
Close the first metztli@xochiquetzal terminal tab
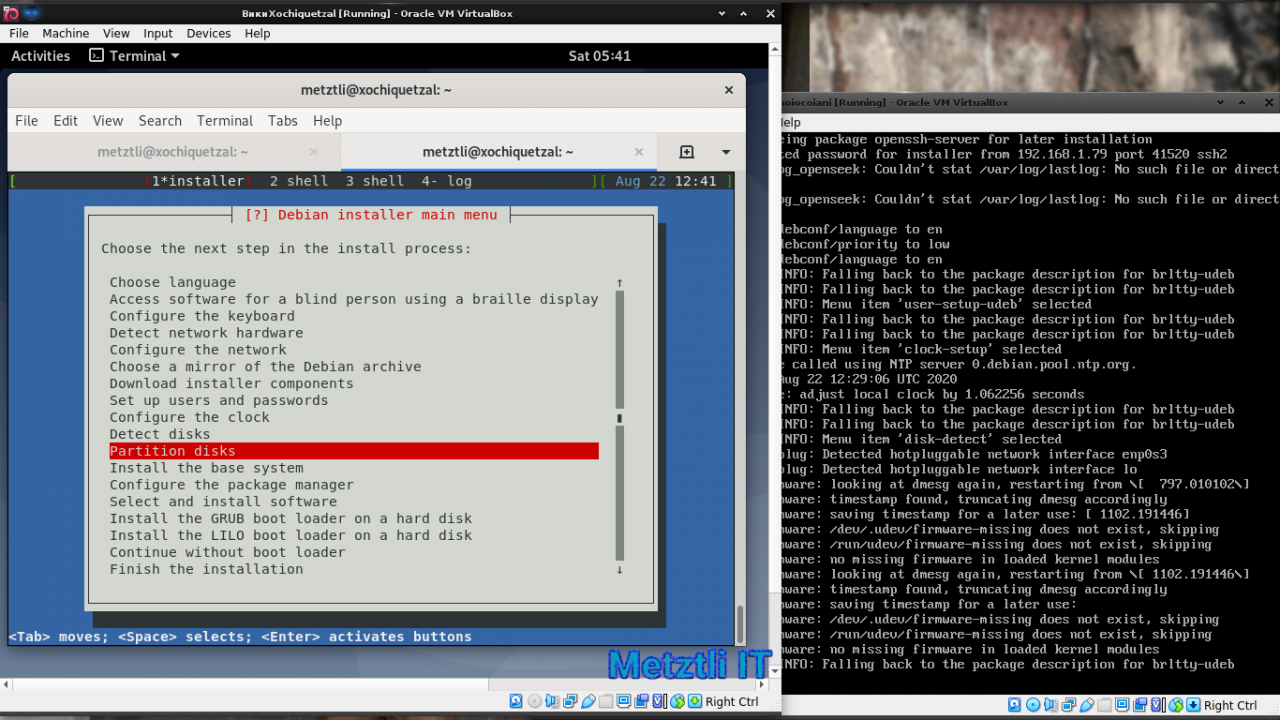click(313, 152)
